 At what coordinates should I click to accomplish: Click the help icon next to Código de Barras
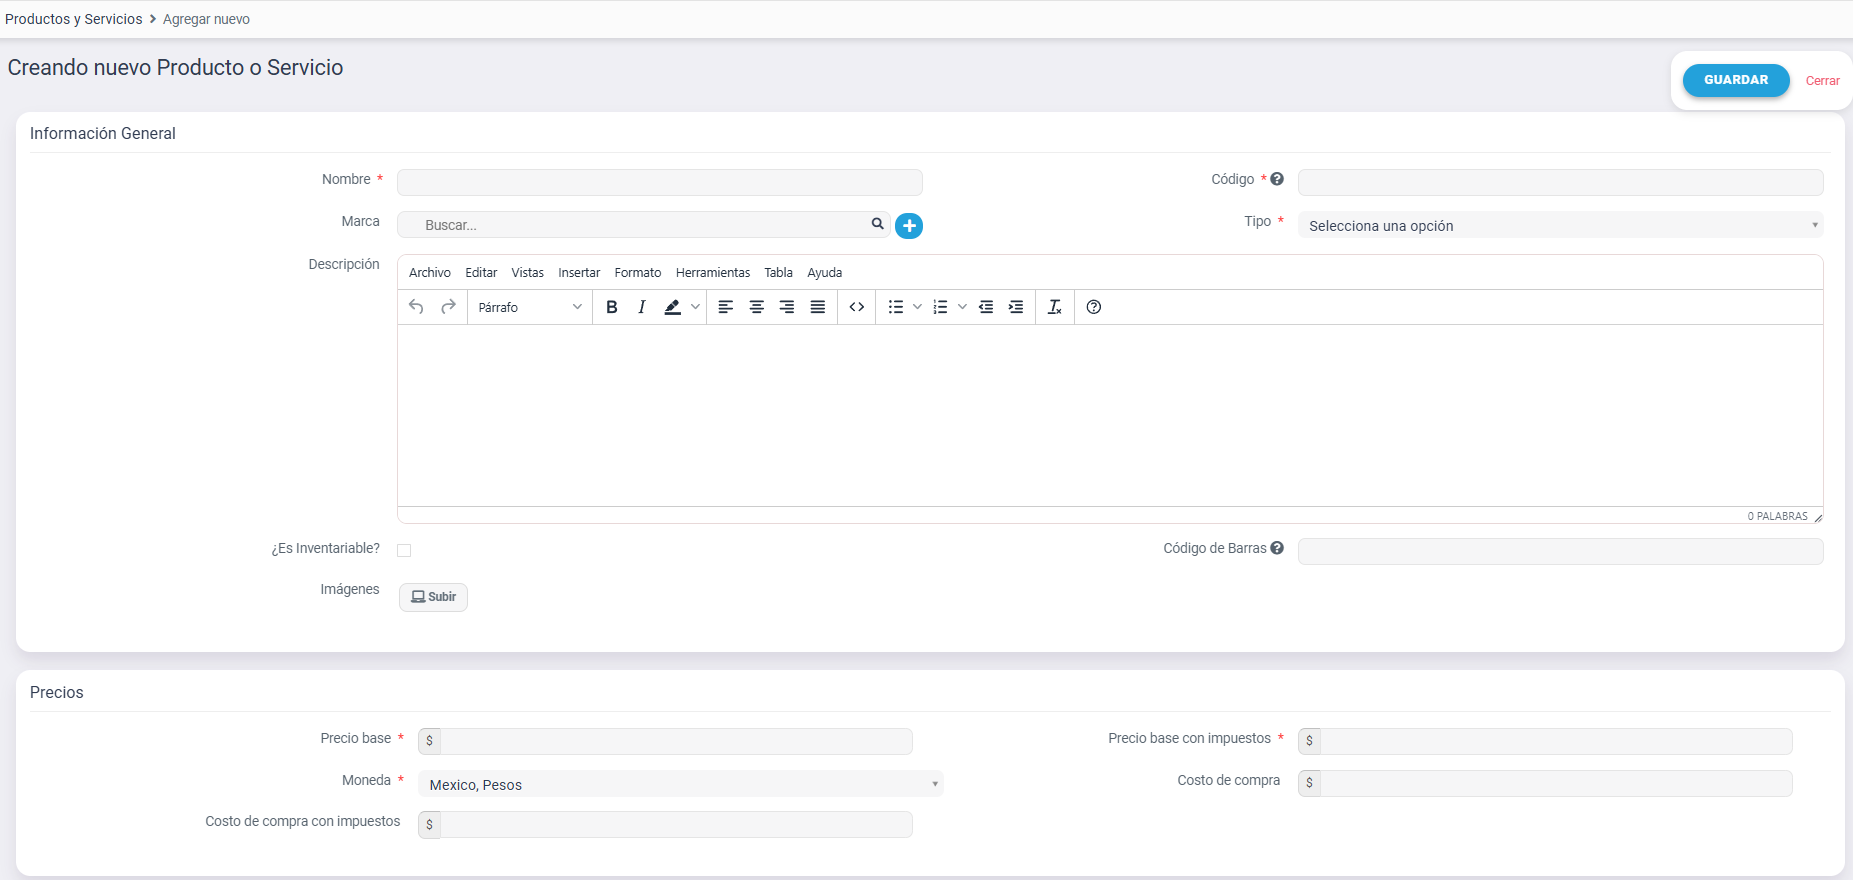point(1277,548)
